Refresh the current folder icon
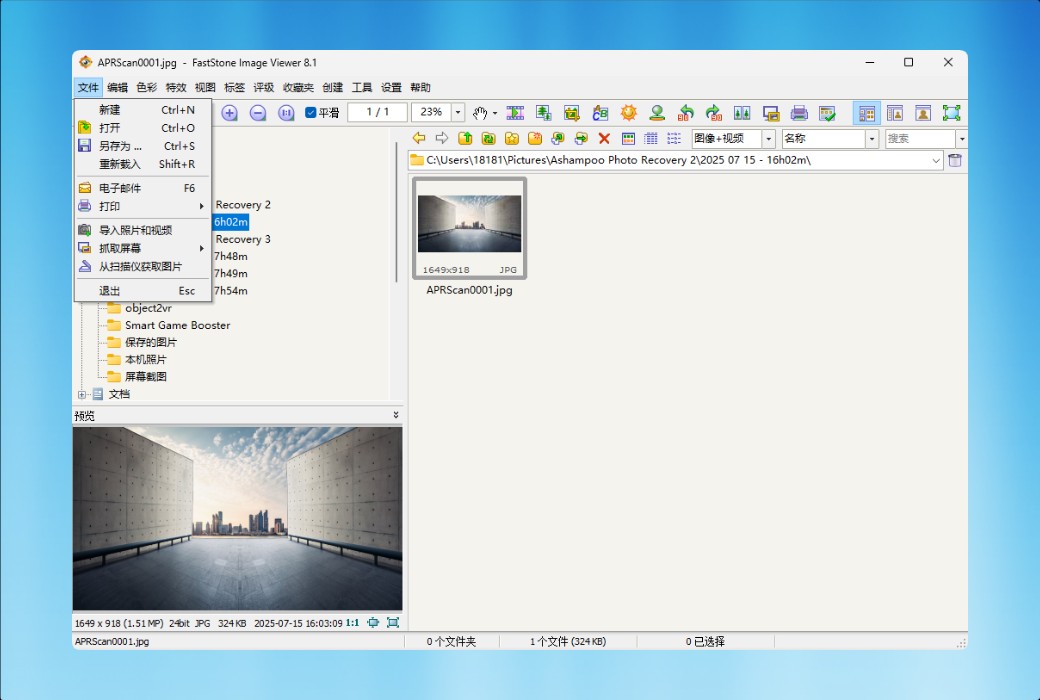Screen dimensions: 1040x700 489,138
